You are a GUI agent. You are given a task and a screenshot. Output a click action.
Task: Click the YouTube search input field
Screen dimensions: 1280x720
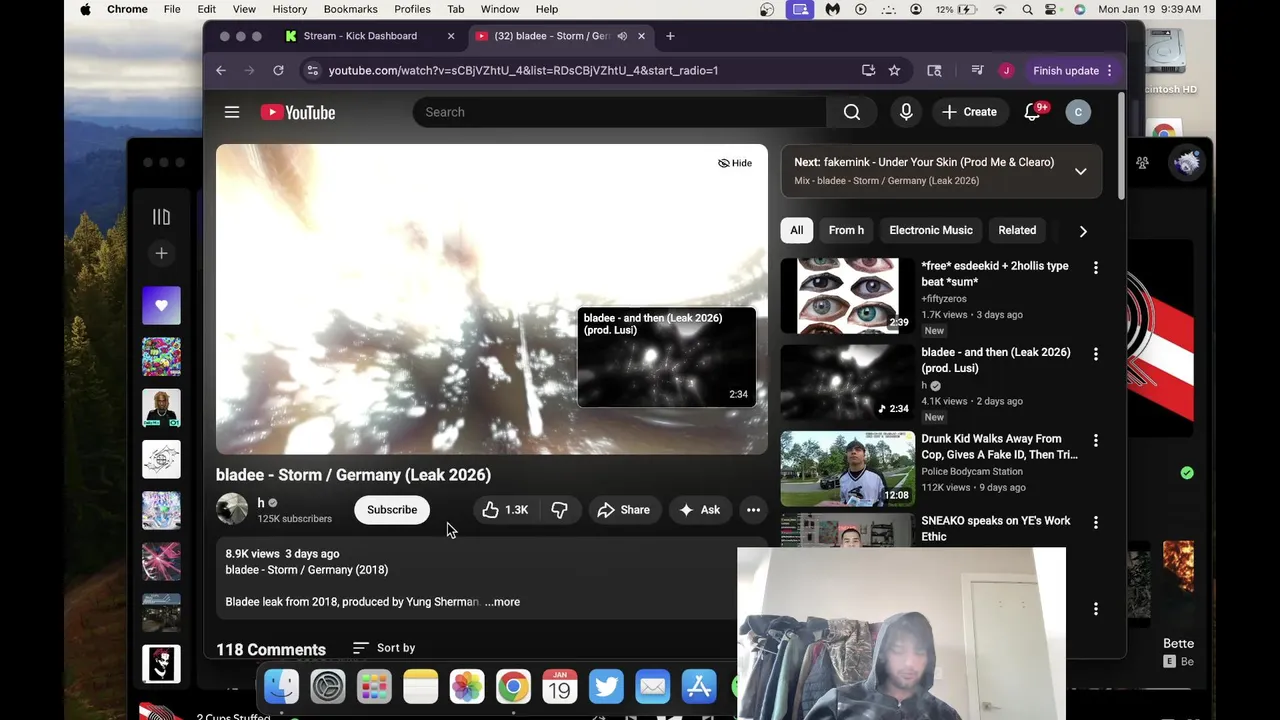pos(620,112)
